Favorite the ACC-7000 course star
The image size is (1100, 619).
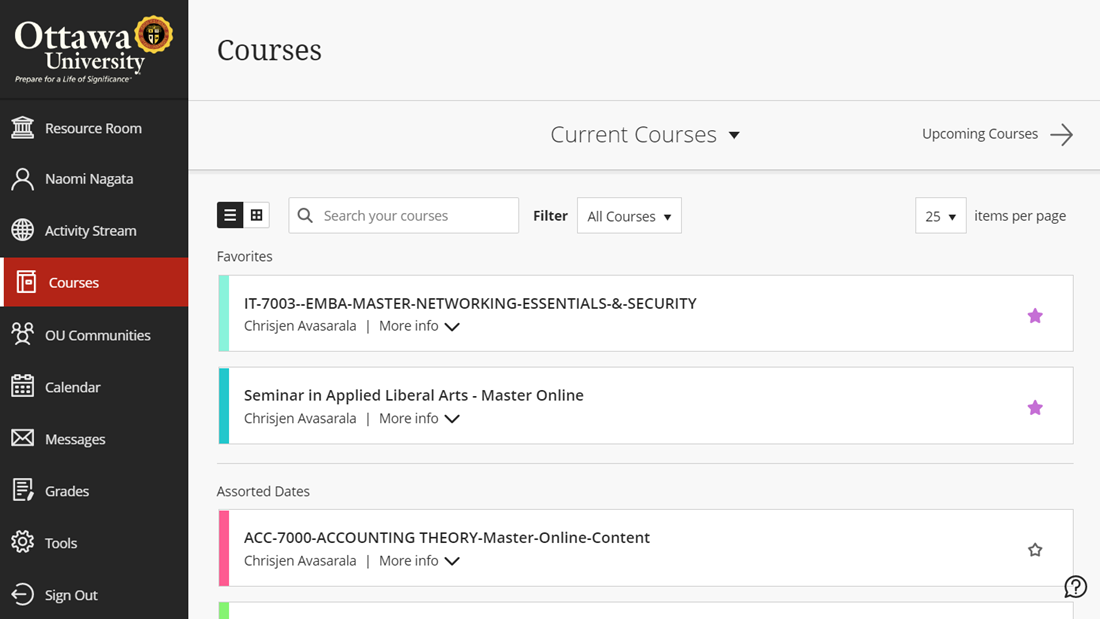[x=1035, y=550]
